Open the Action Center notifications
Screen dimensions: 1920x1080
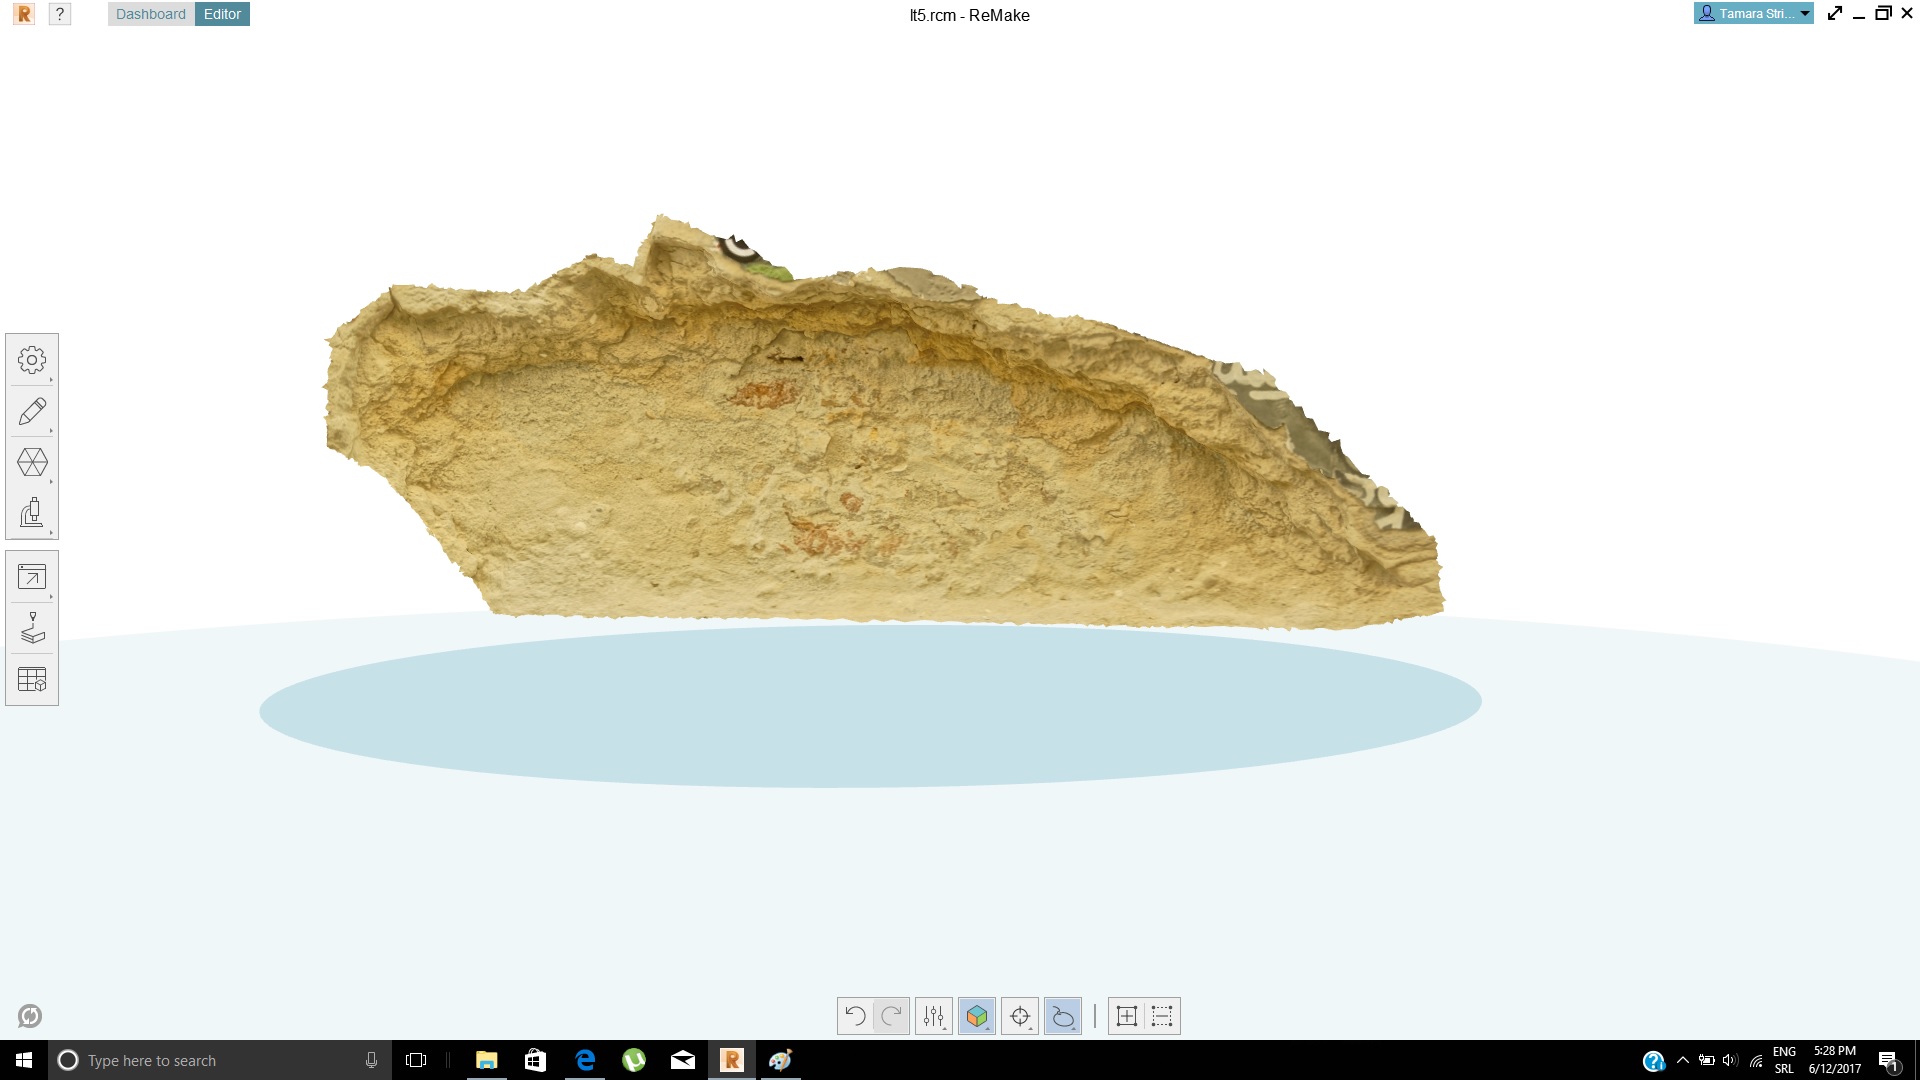tap(1889, 1060)
